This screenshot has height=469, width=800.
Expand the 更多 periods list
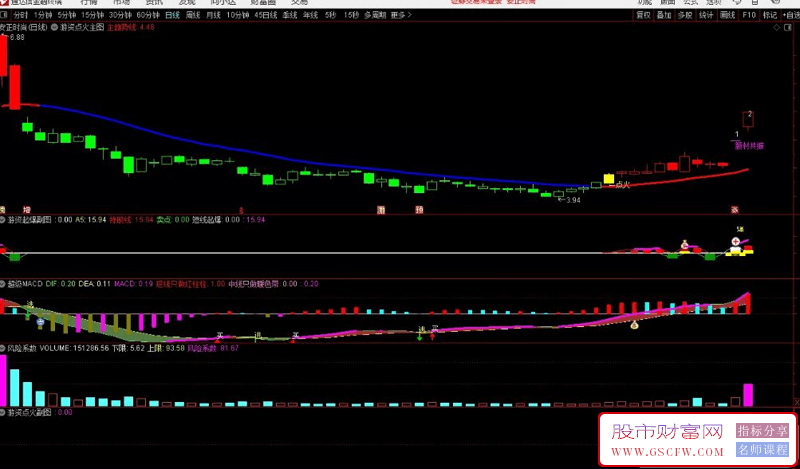pyautogui.click(x=401, y=15)
